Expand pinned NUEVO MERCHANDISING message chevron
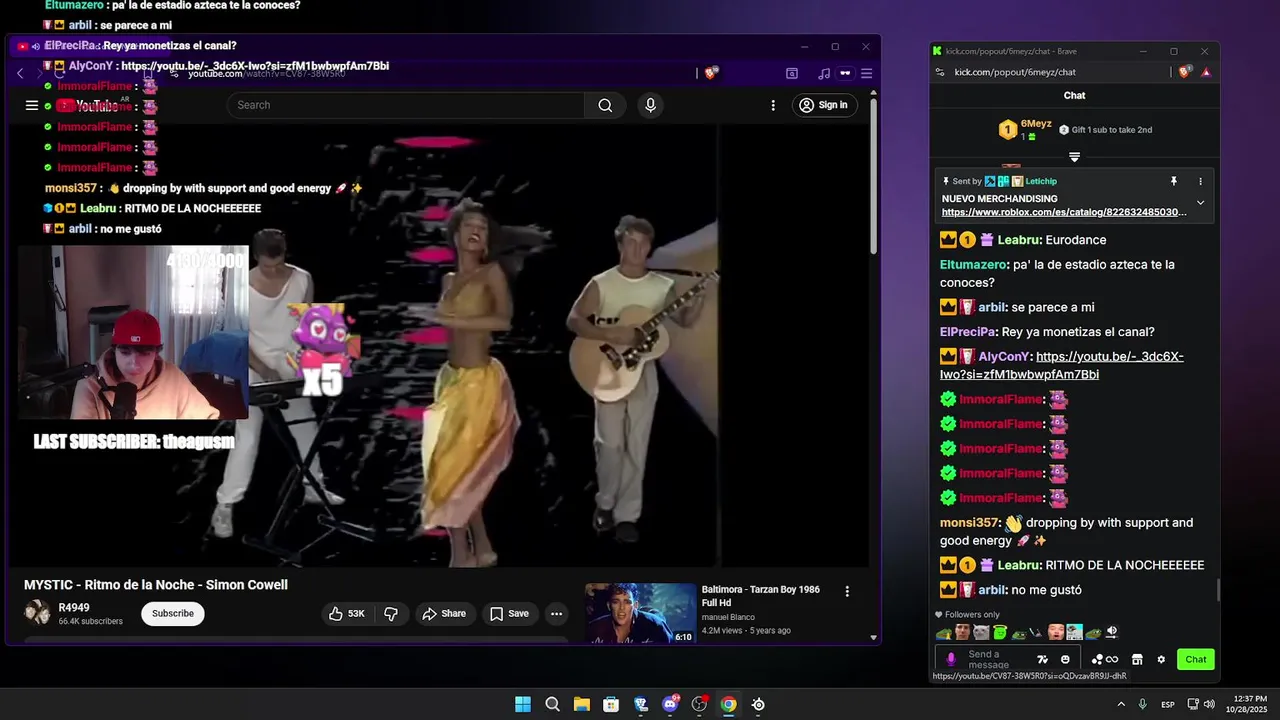This screenshot has width=1280, height=720. click(x=1201, y=203)
